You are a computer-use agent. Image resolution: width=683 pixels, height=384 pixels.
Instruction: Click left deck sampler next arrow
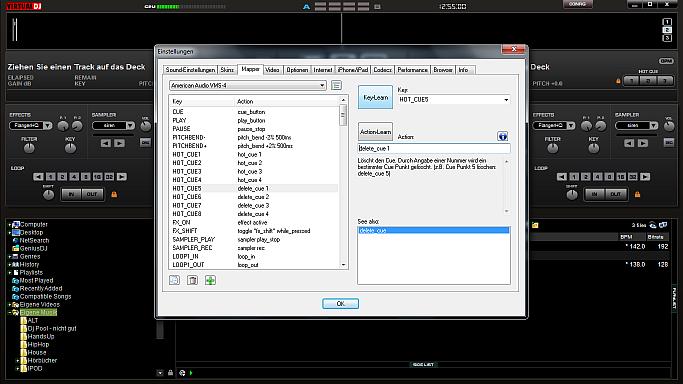[119, 143]
